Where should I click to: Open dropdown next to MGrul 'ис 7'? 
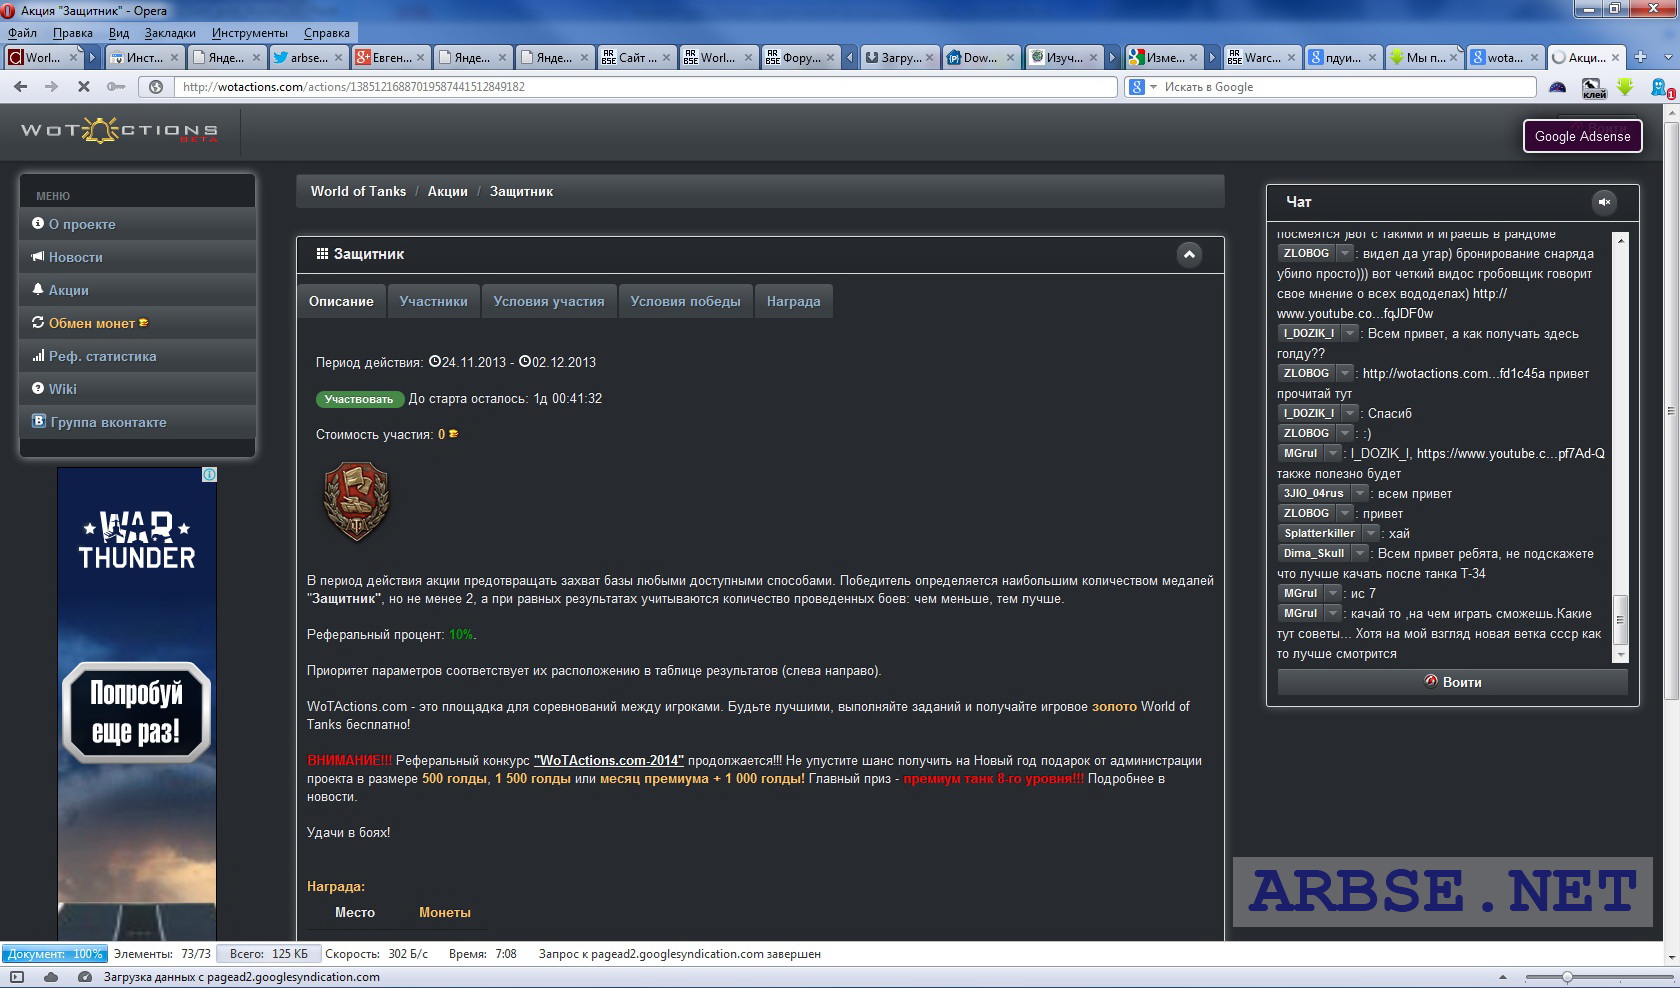coord(1333,593)
